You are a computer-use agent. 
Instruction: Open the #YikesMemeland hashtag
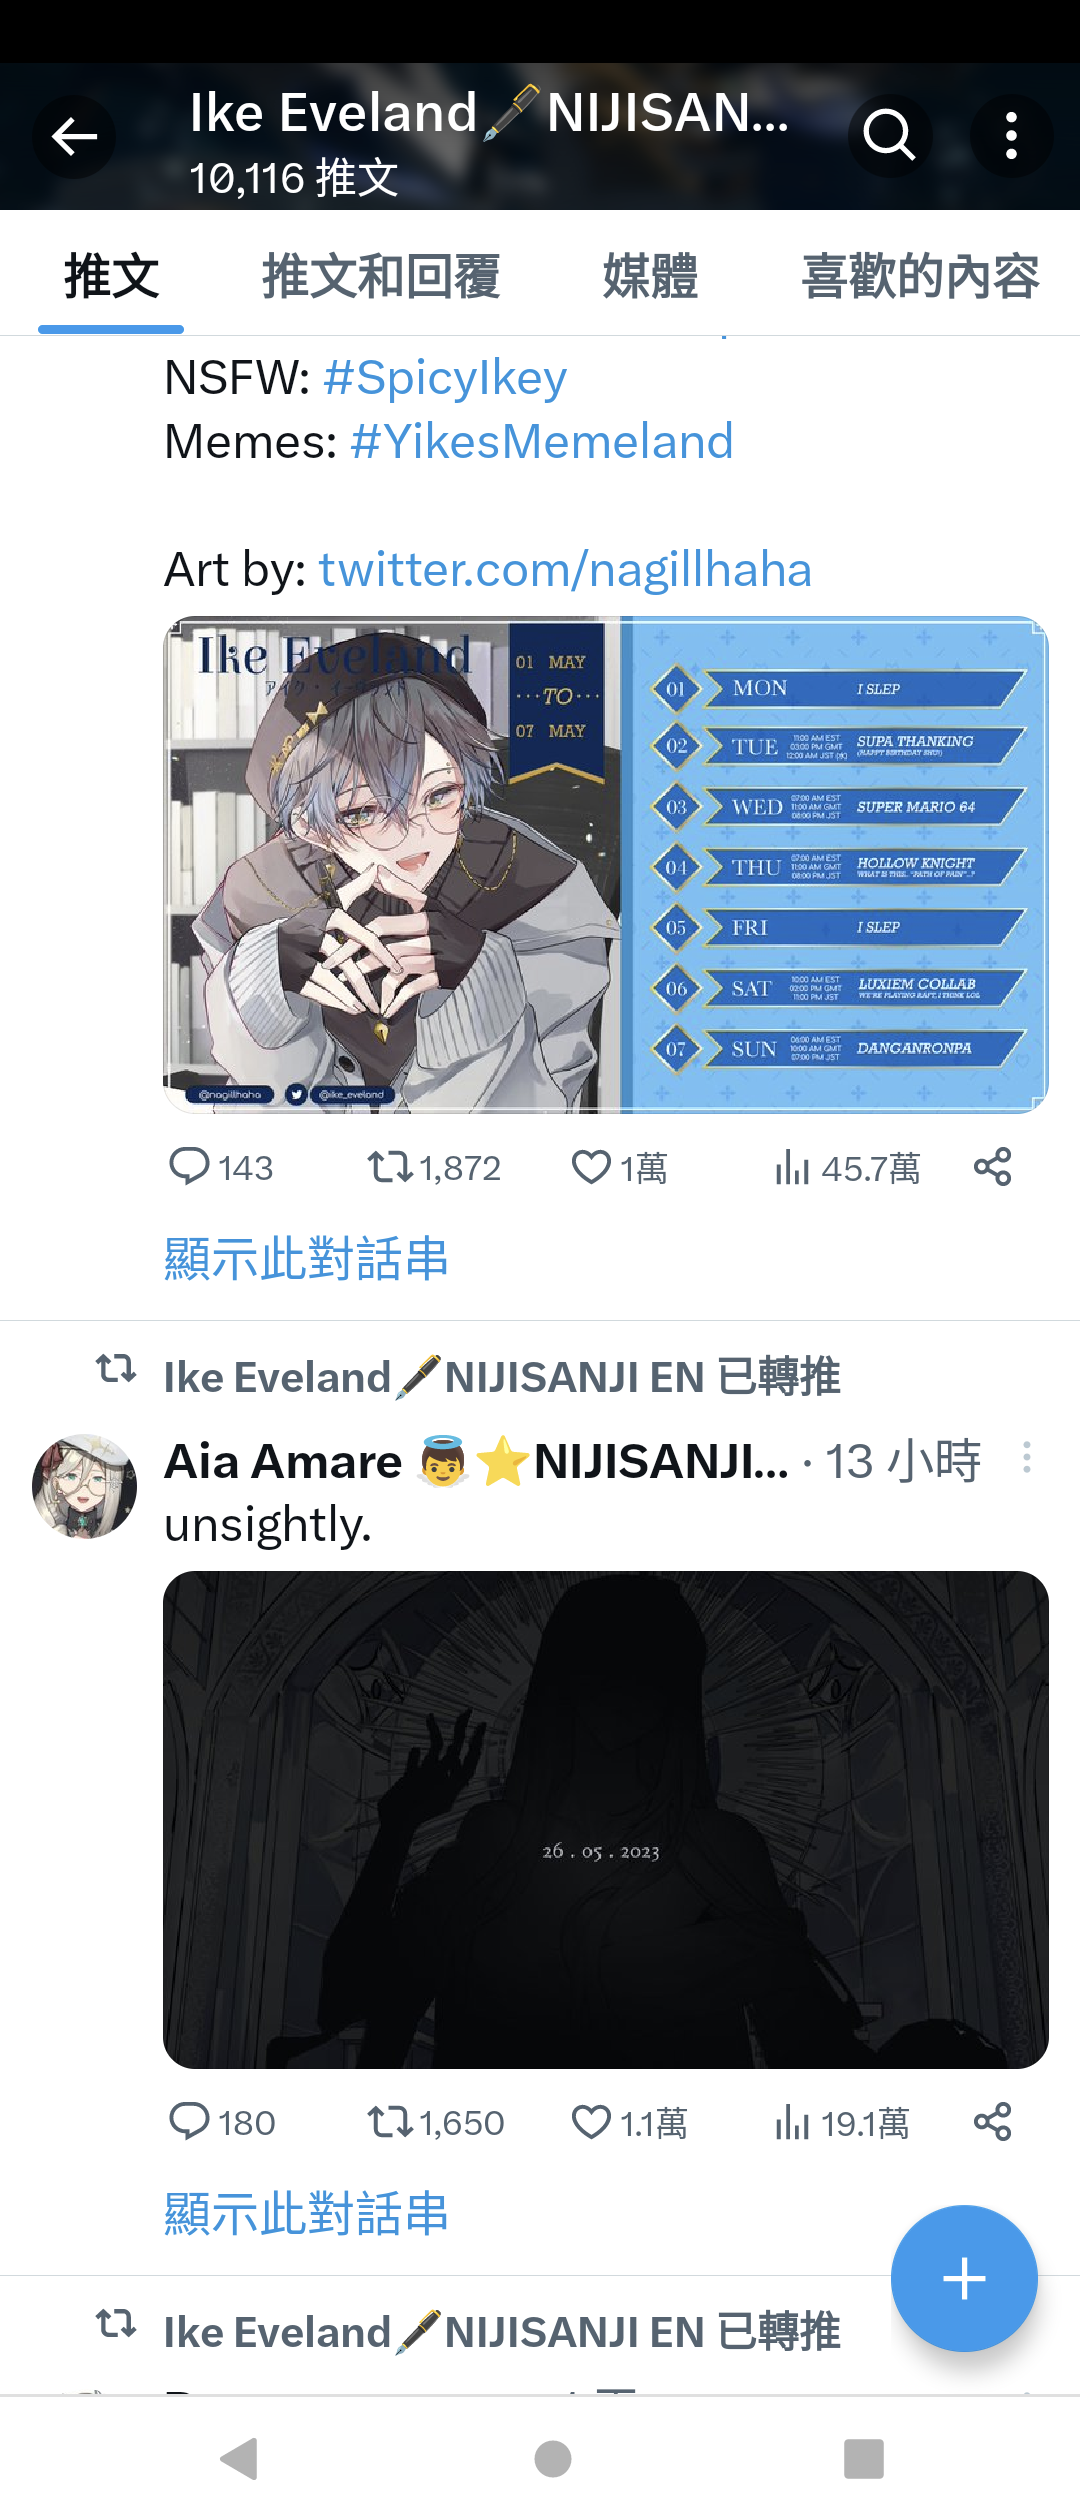click(542, 441)
